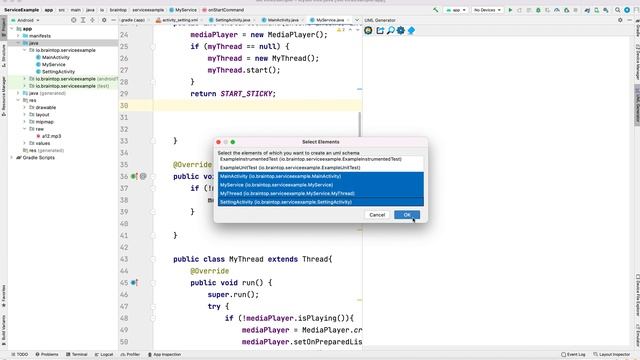Click the onStartCommand breadcrumb in the navigation bar
The width and height of the screenshot is (640, 360).
pyautogui.click(x=223, y=10)
